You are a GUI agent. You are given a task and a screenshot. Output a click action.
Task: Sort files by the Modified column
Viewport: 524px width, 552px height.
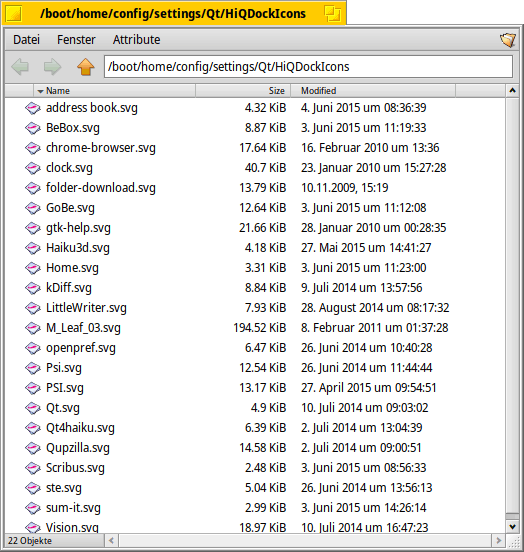click(373, 91)
